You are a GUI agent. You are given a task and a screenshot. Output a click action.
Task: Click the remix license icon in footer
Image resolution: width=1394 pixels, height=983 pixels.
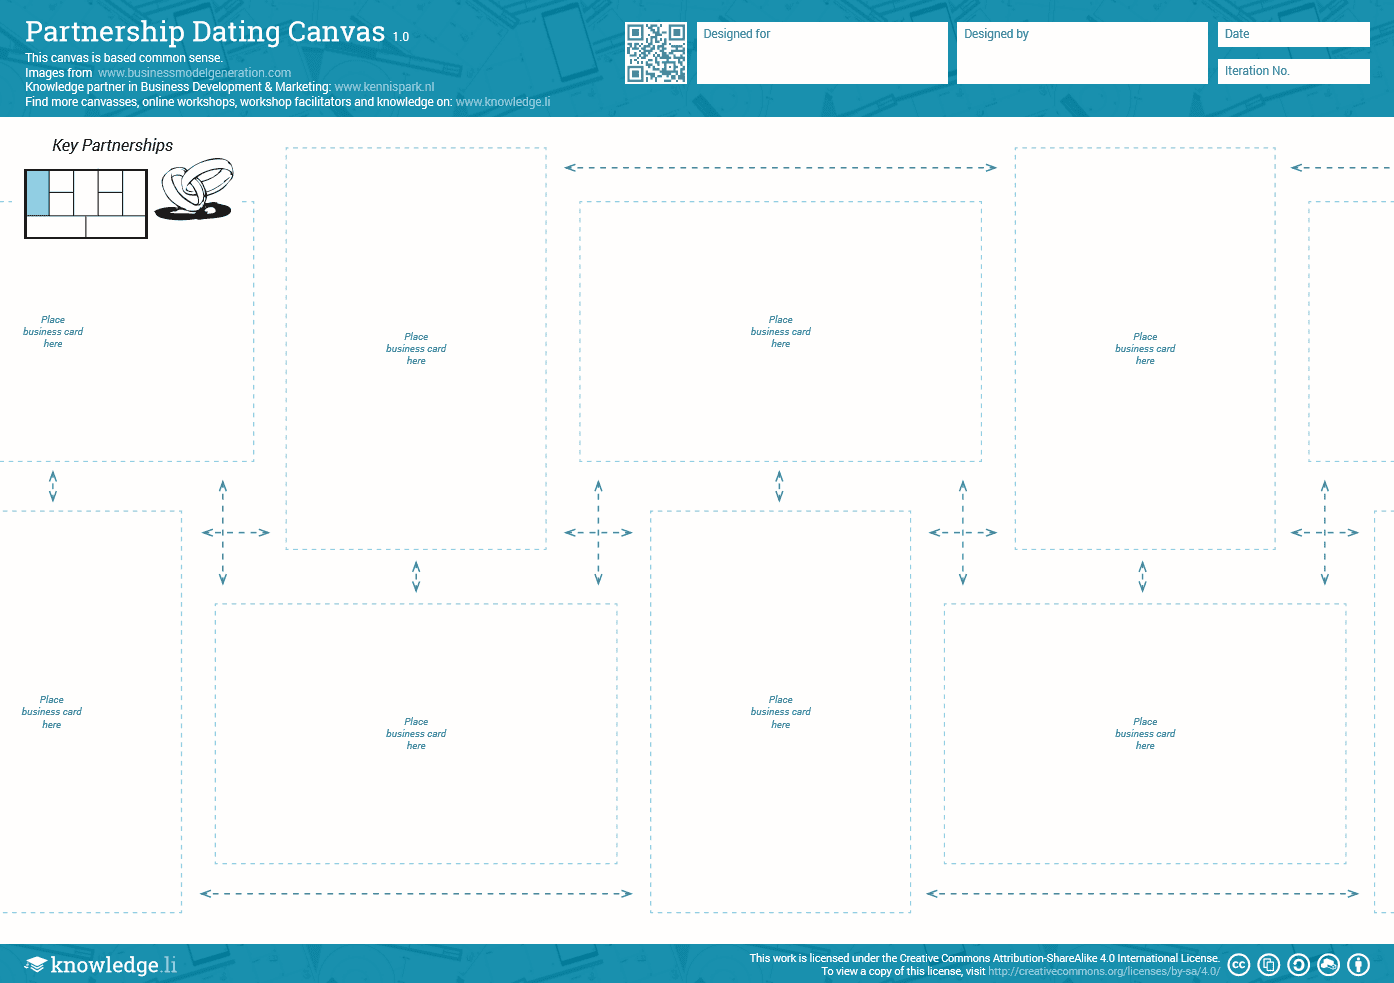pyautogui.click(x=1328, y=964)
